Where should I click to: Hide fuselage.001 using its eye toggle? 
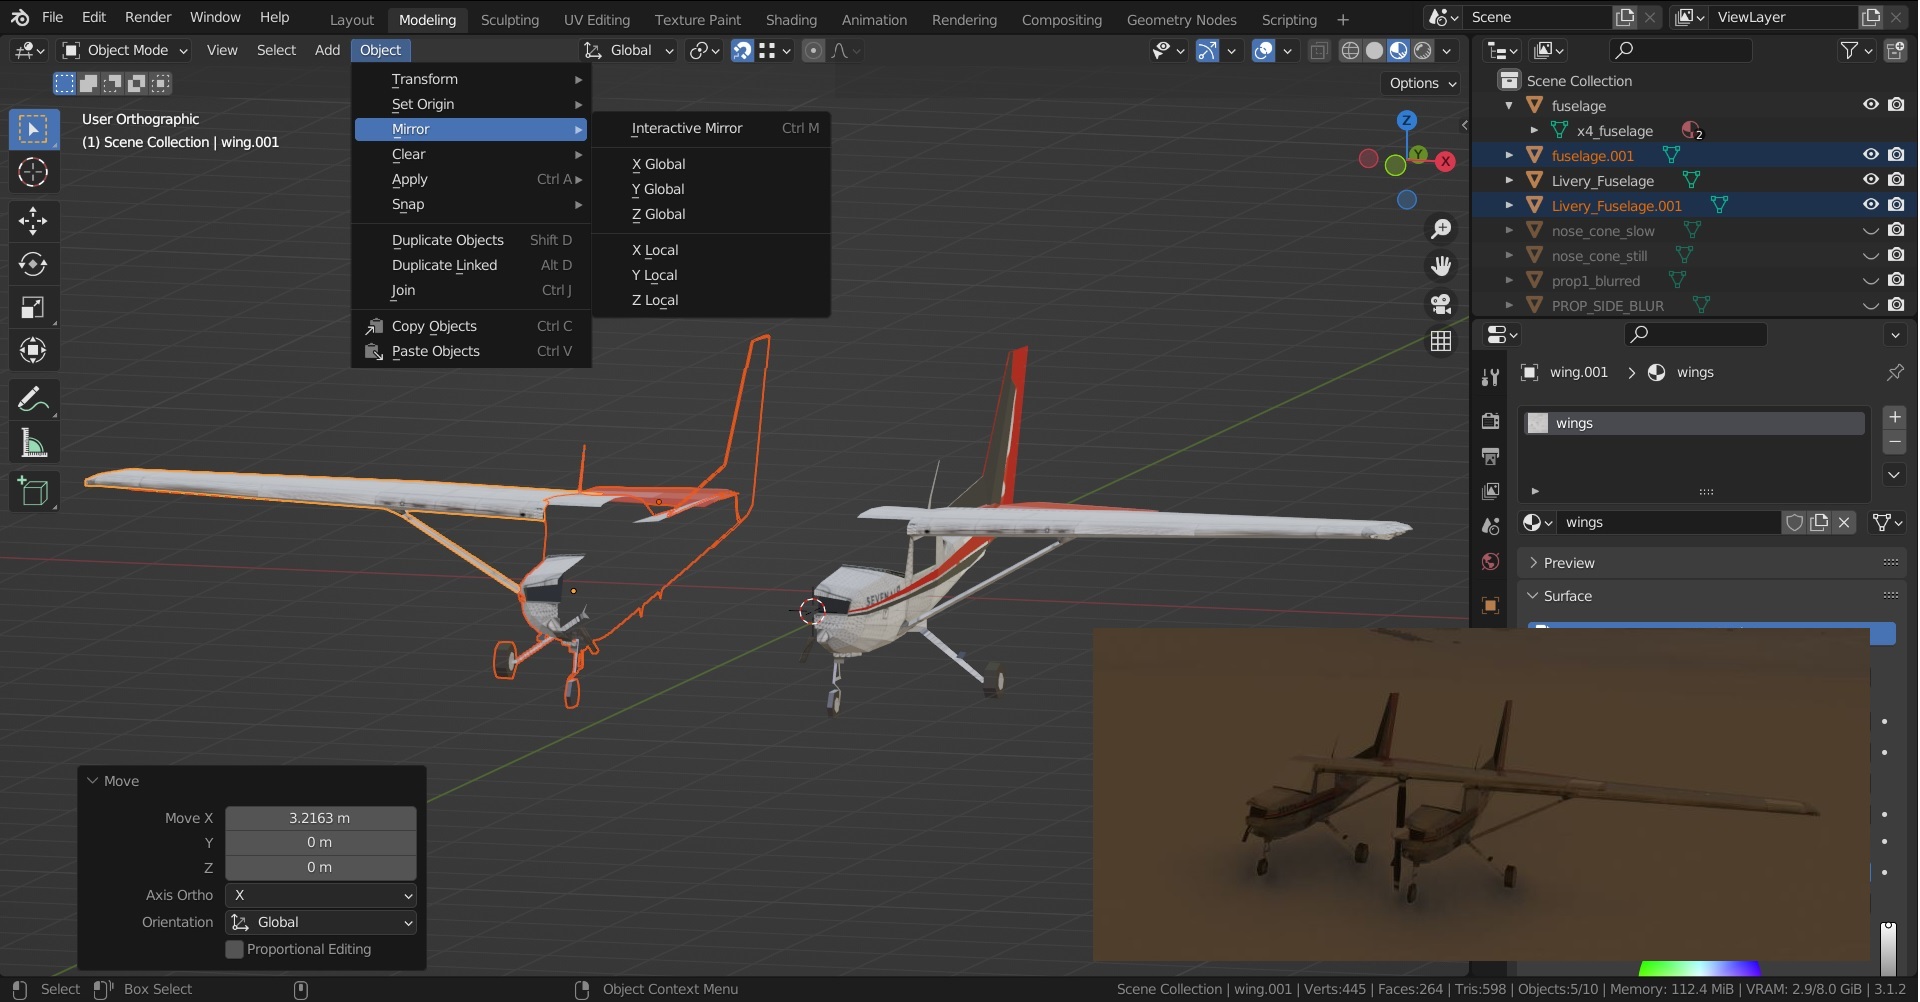point(1871,155)
